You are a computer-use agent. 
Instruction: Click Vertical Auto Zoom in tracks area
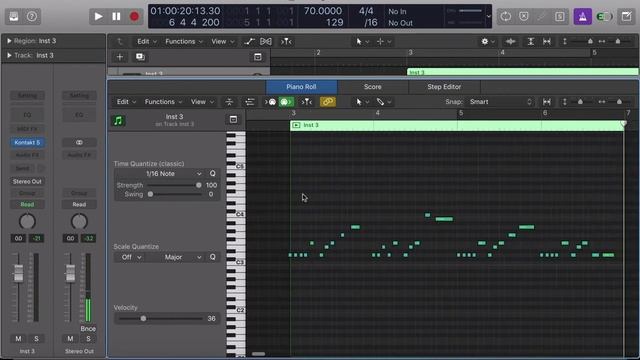(531, 41)
